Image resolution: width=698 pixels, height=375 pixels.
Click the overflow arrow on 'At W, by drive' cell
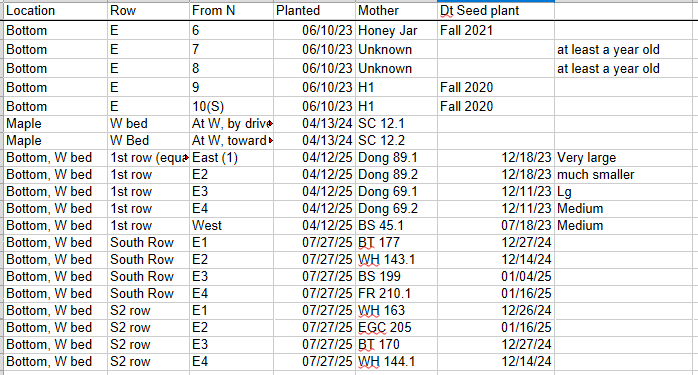271,124
